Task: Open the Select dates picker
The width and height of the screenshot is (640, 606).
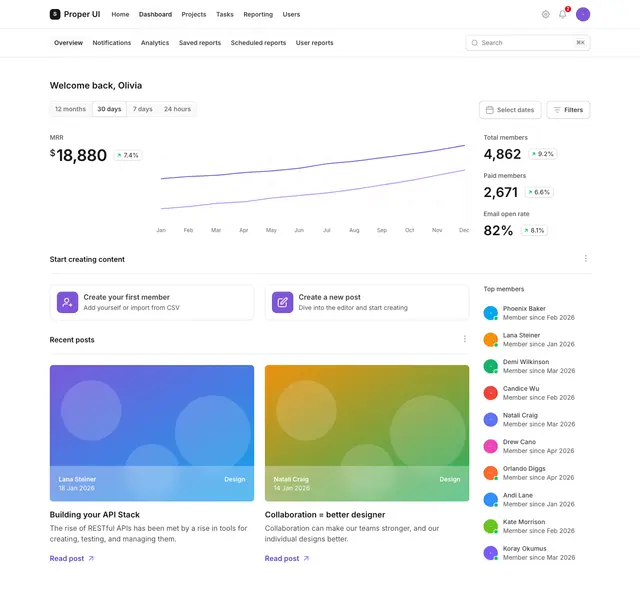Action: [x=510, y=110]
